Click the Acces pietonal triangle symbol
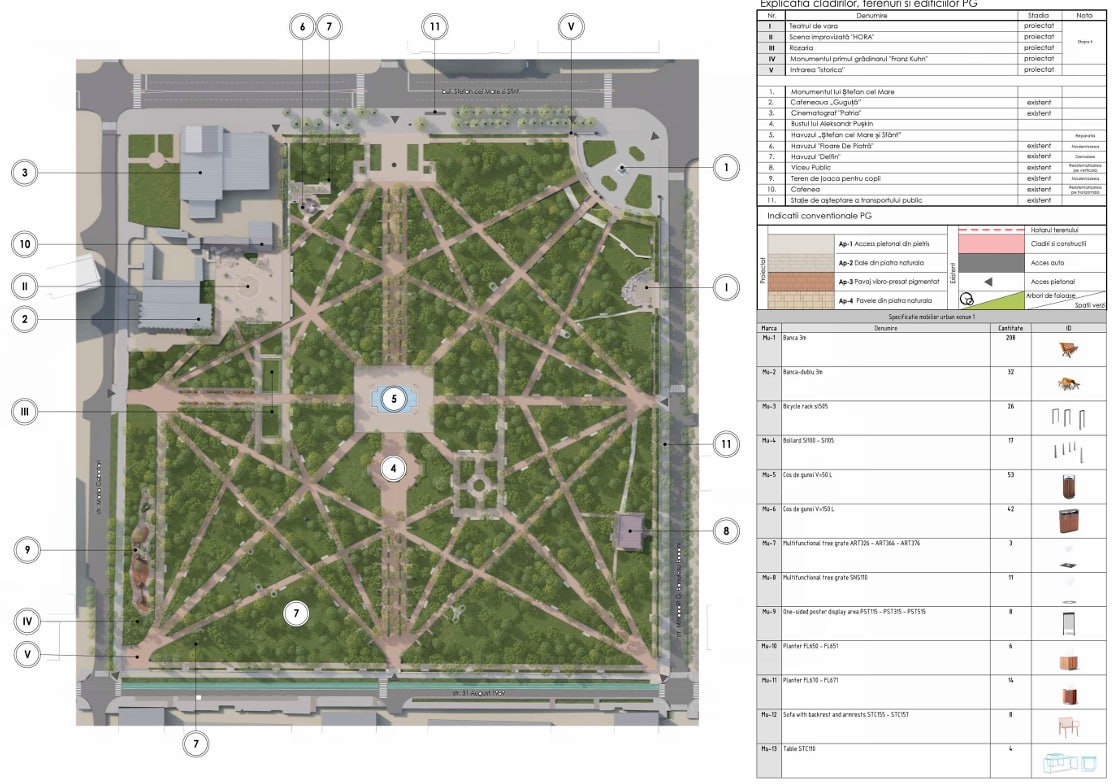 (987, 282)
